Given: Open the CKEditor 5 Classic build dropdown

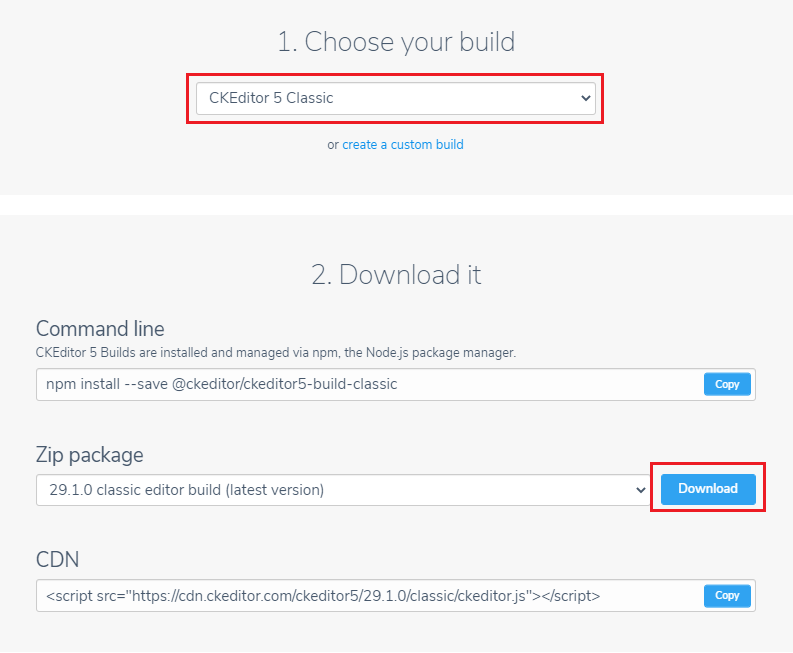Looking at the screenshot, I should (395, 98).
